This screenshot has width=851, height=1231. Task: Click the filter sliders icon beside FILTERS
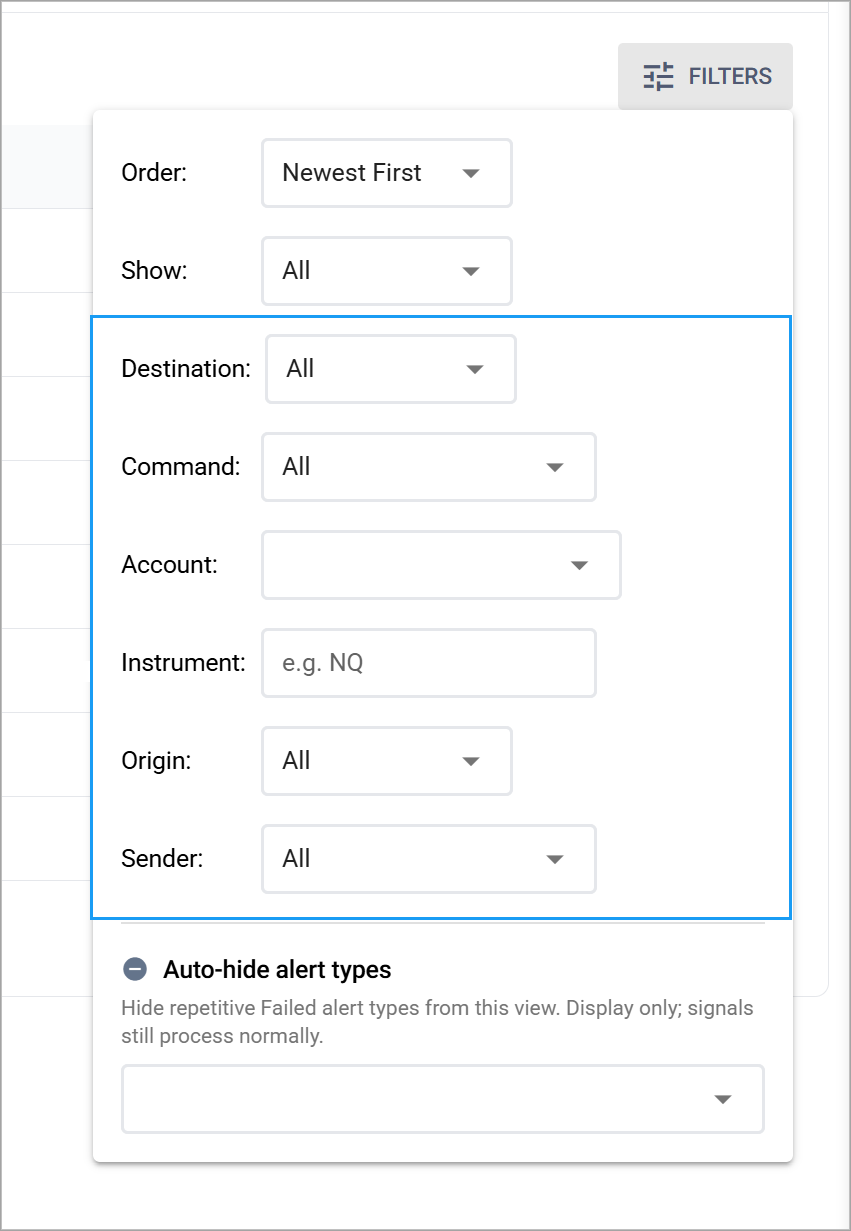(x=658, y=76)
